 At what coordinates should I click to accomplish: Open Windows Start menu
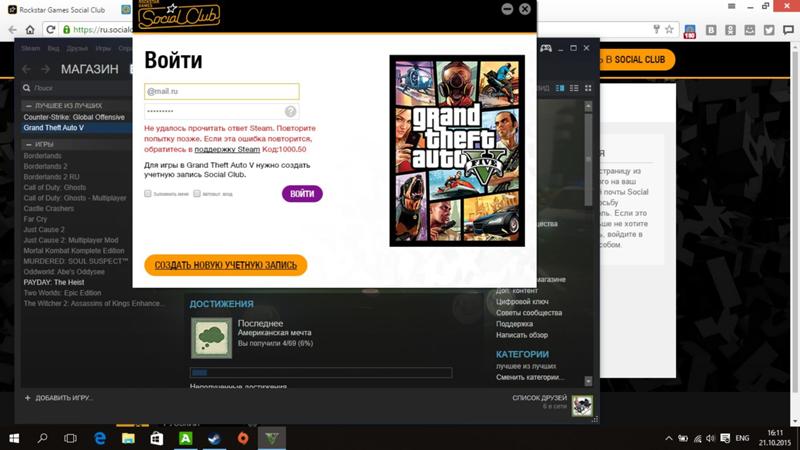tap(14, 438)
